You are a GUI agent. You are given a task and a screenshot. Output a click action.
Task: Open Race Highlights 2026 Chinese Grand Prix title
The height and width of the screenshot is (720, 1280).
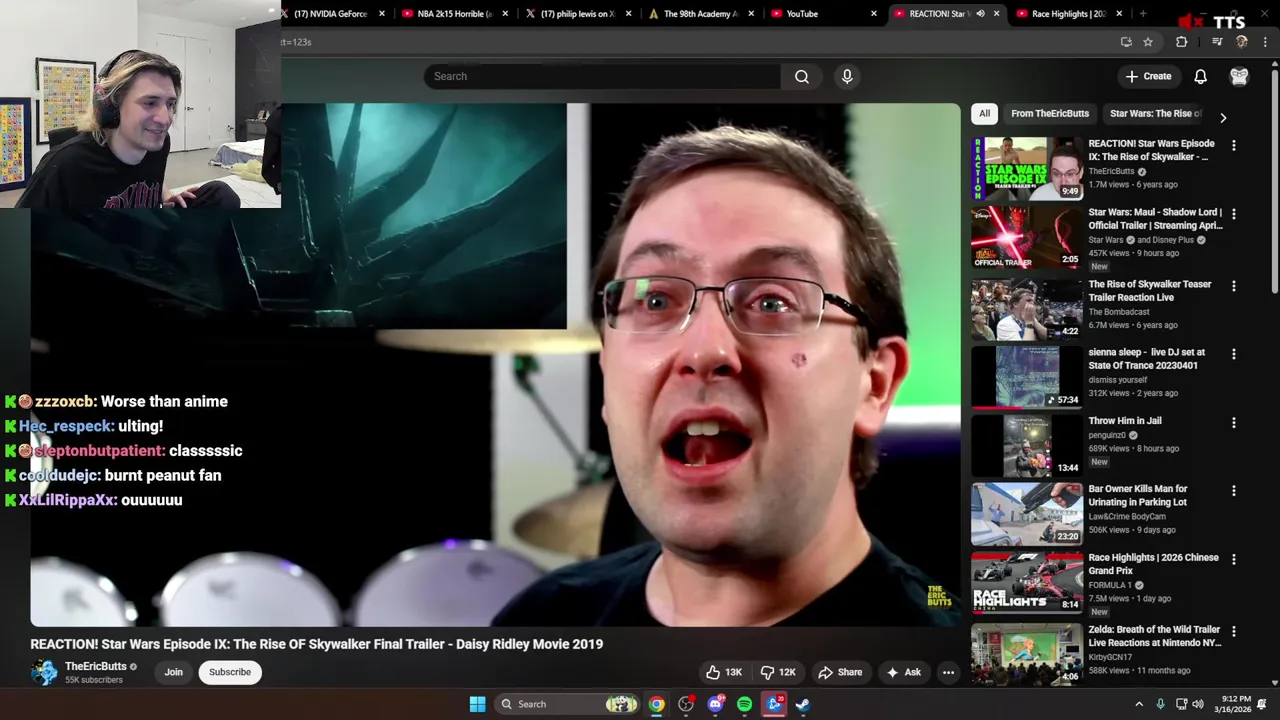[1153, 564]
